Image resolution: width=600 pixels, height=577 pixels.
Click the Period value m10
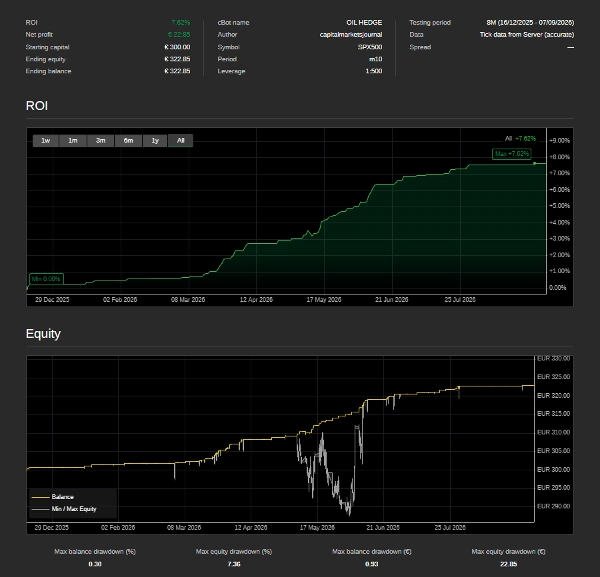(x=375, y=59)
